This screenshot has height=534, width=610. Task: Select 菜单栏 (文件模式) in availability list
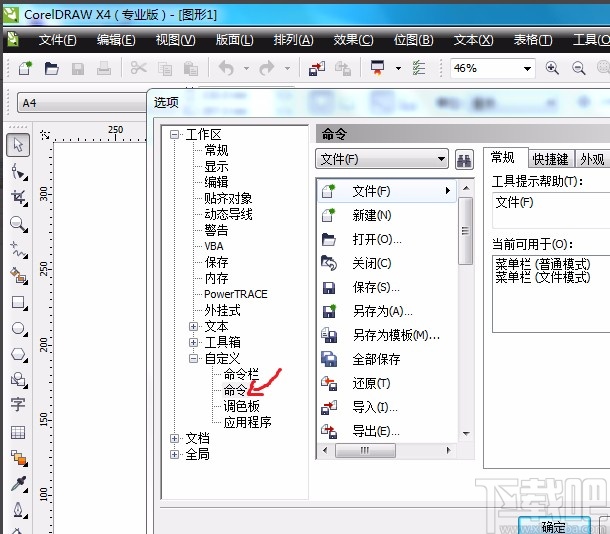point(543,277)
